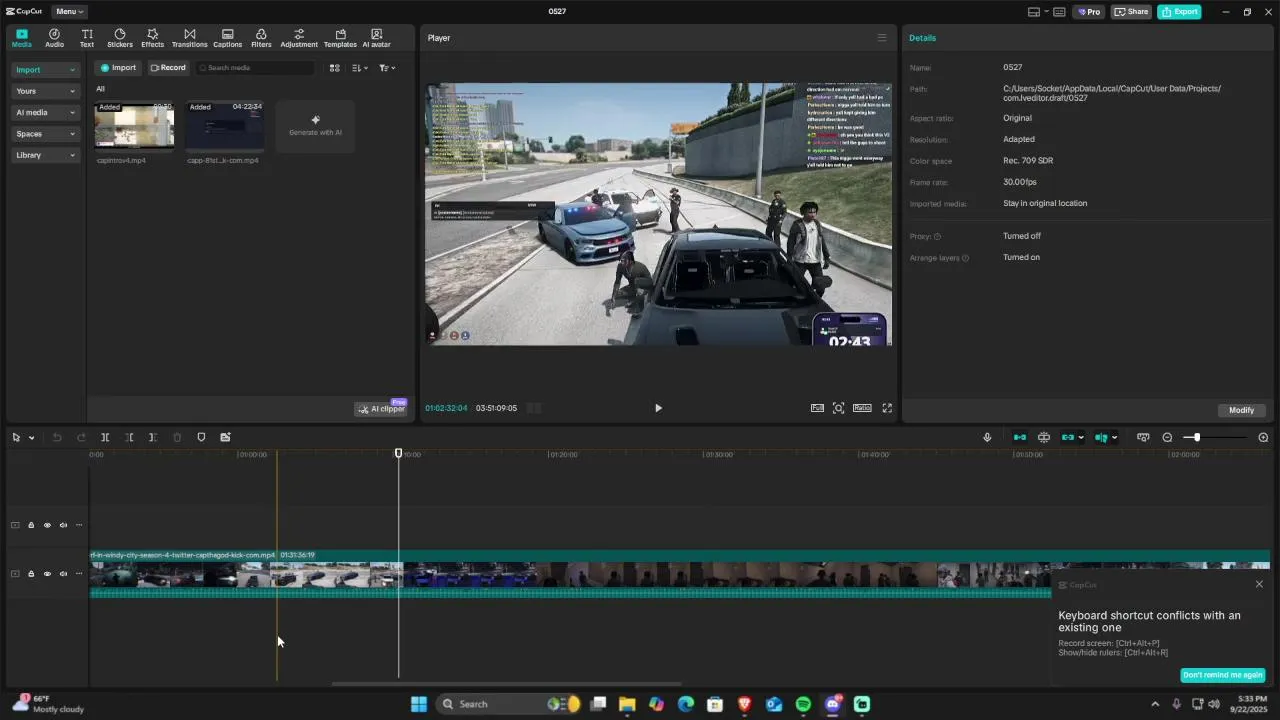The height and width of the screenshot is (720, 1280).
Task: Open the AI avatar panel
Action: pyautogui.click(x=376, y=38)
